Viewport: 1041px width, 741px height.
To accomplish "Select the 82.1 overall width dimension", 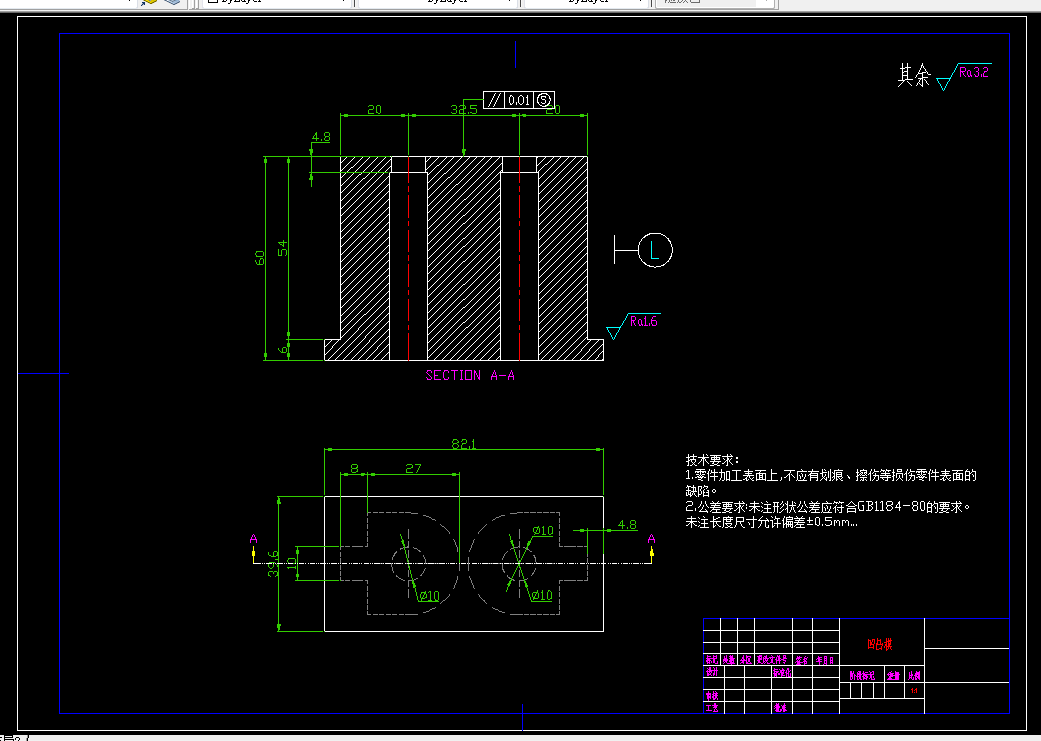I will (463, 444).
